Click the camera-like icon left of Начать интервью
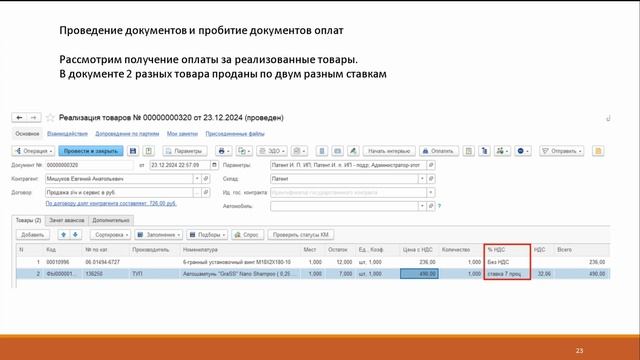This screenshot has width=640, height=360. pos(338,151)
